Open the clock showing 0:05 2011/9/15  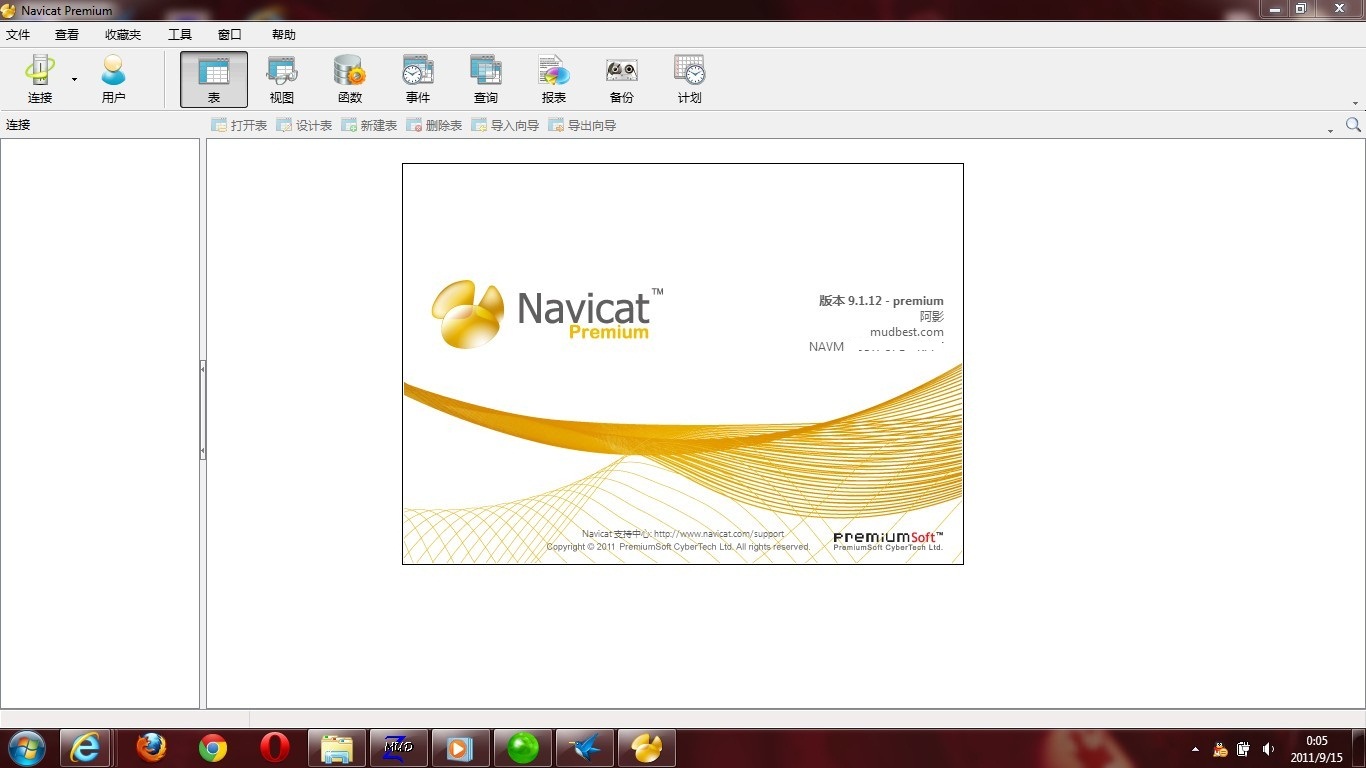tap(1317, 749)
